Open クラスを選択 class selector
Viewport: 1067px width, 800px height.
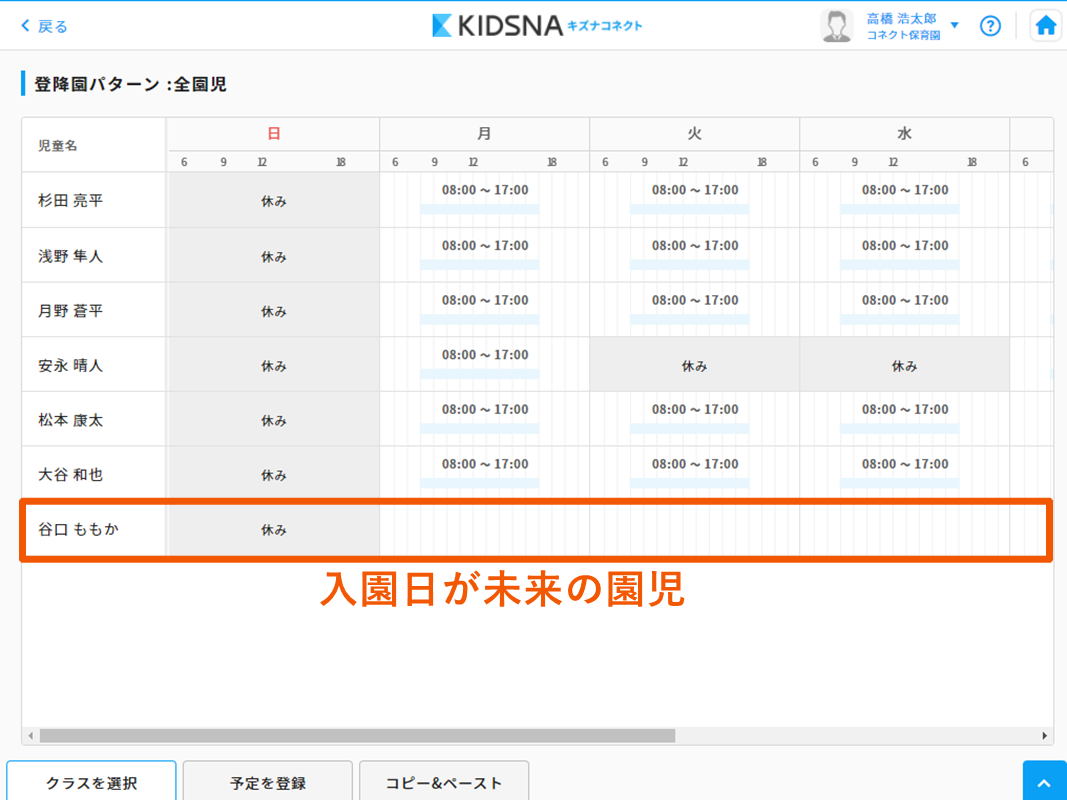point(91,782)
